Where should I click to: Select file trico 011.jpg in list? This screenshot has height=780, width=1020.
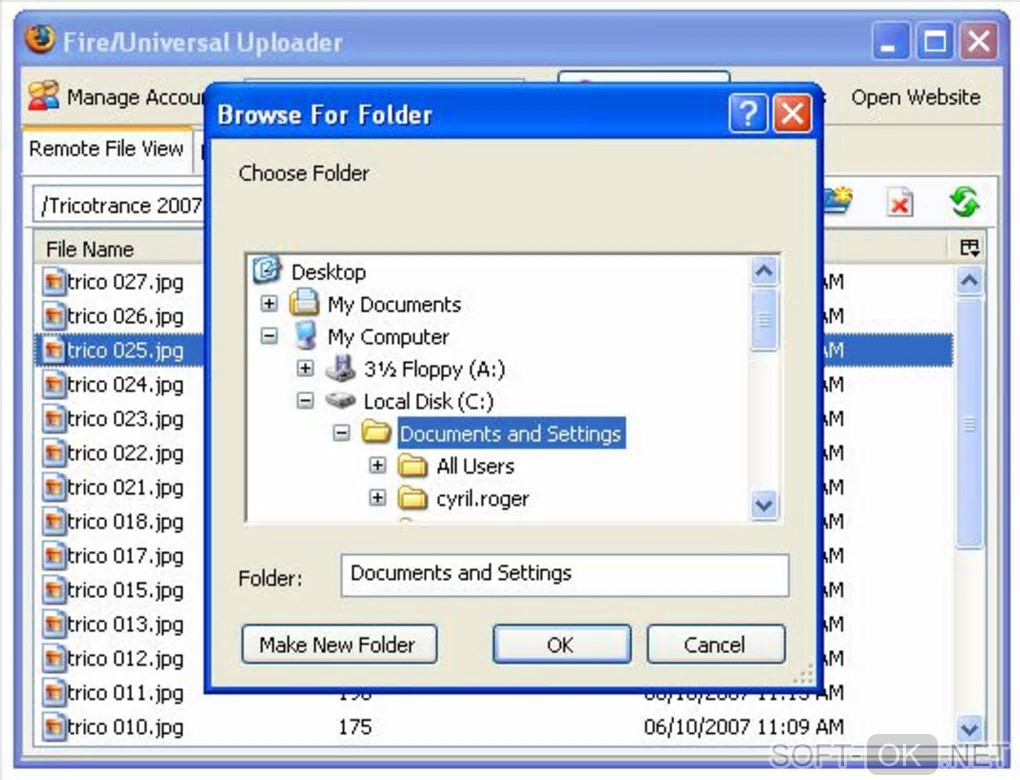pos(126,693)
